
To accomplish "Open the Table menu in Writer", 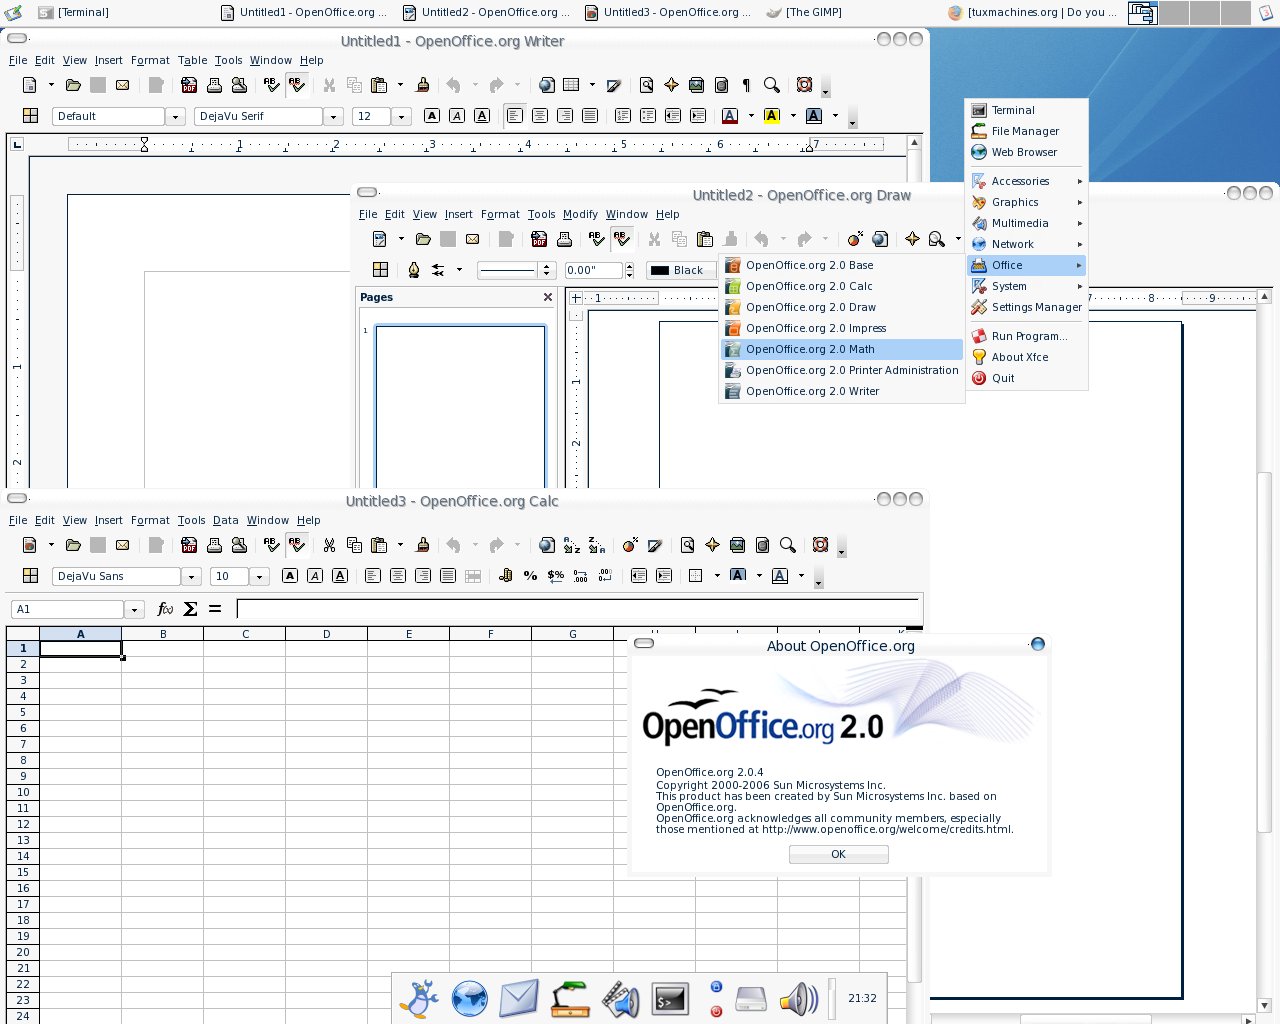I will pyautogui.click(x=193, y=60).
